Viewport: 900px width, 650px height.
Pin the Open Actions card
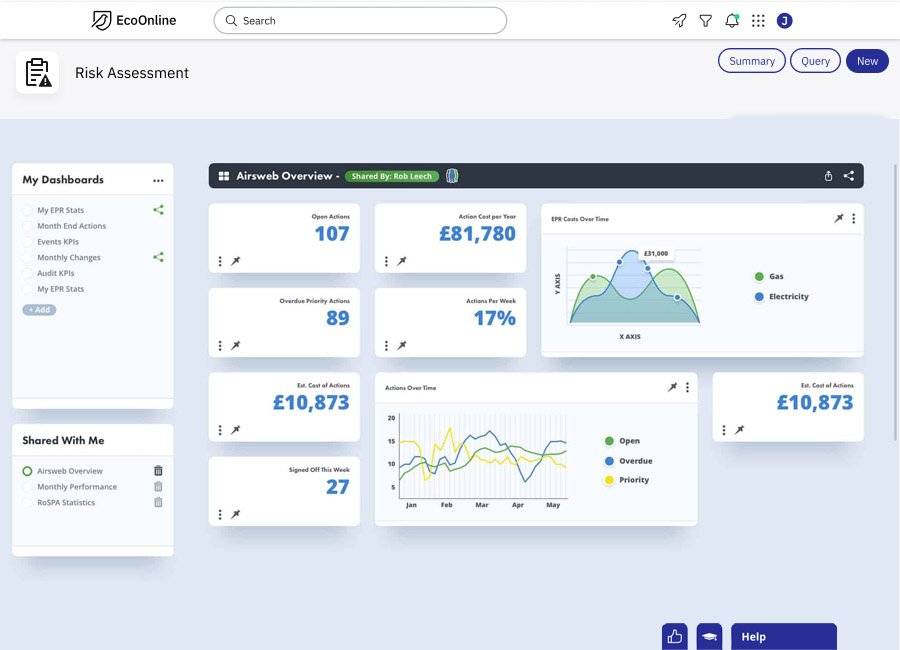point(237,262)
